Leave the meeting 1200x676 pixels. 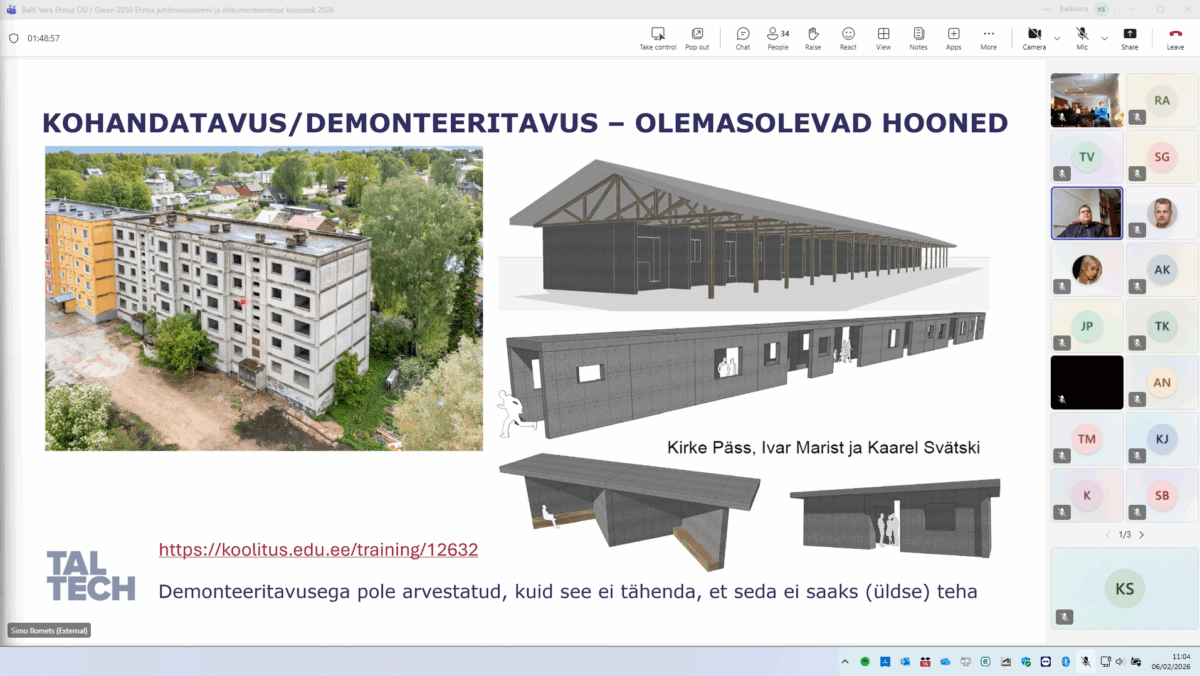click(1175, 38)
